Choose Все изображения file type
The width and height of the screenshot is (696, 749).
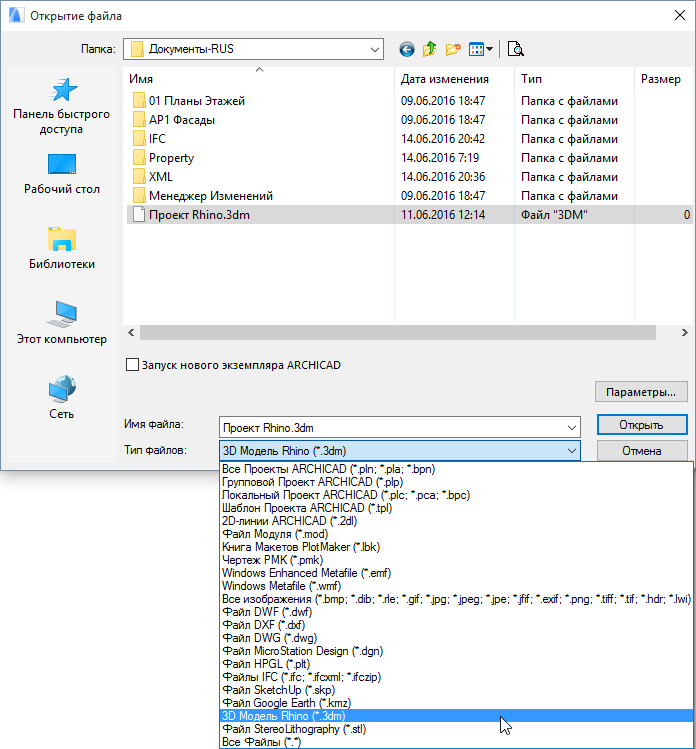pyautogui.click(x=456, y=599)
